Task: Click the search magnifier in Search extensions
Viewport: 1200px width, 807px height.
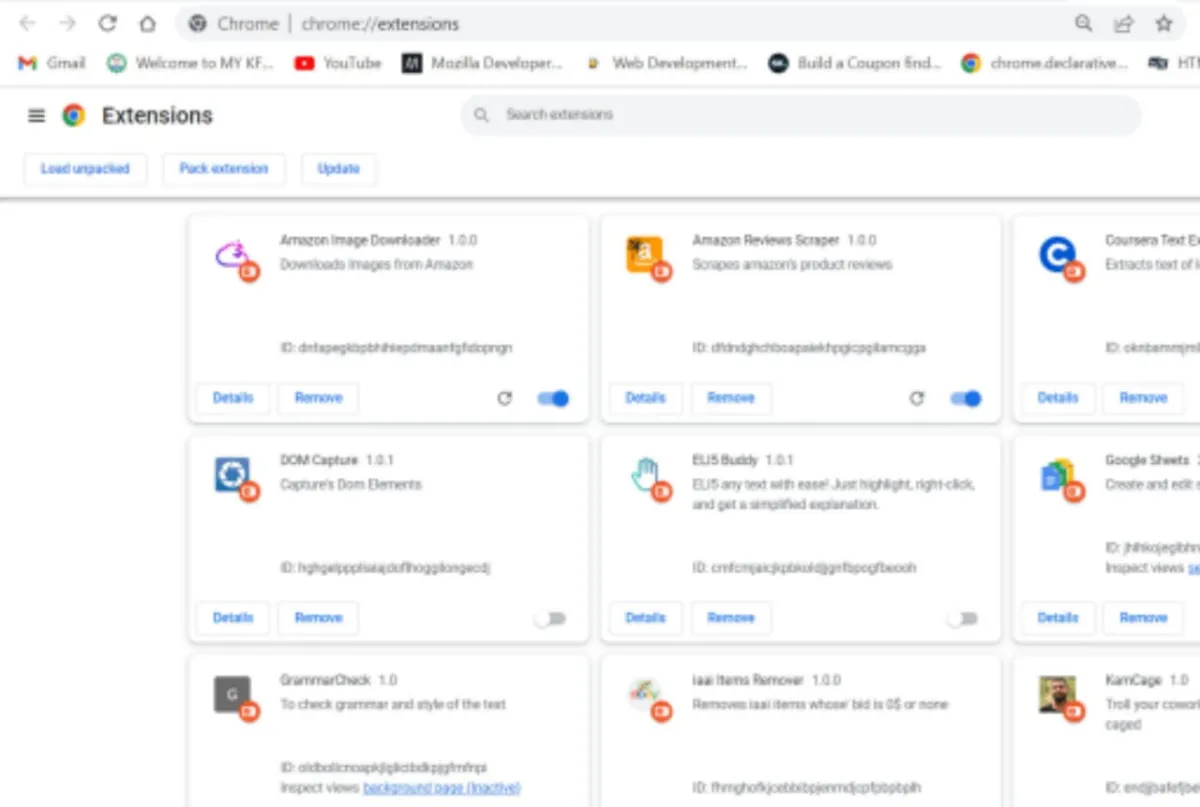Action: [481, 115]
